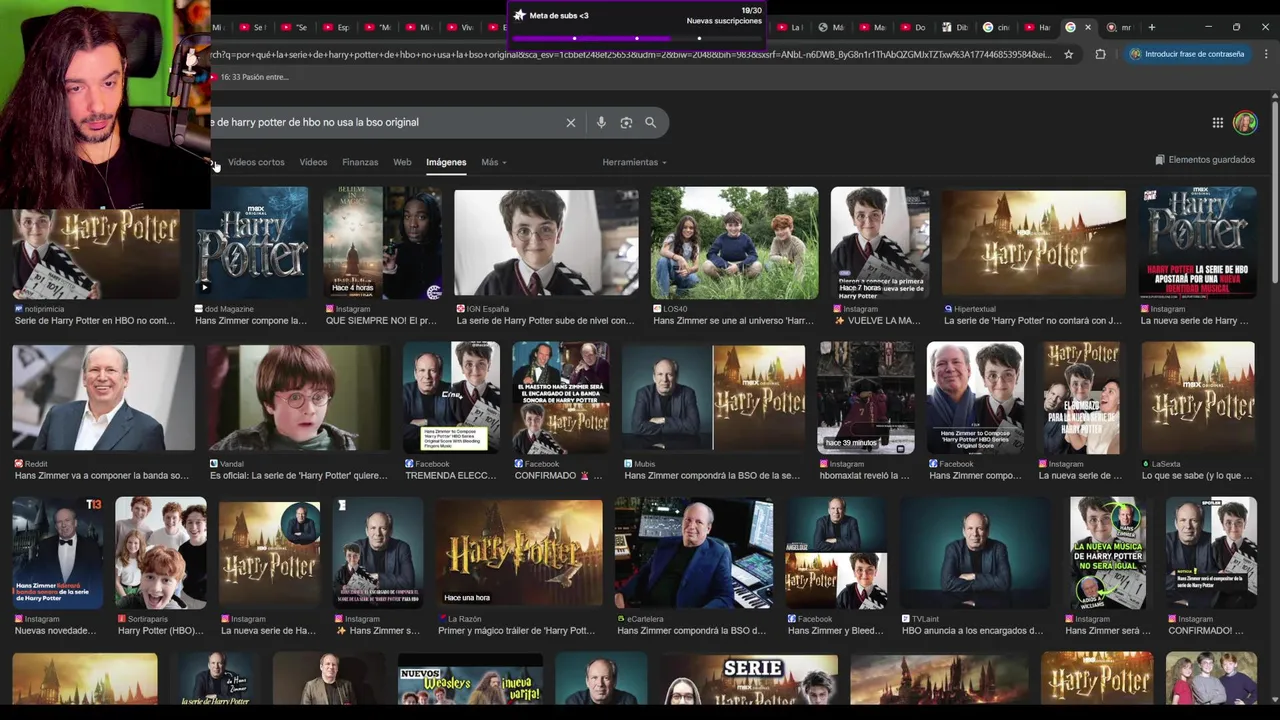Click the Sortiraparis source favicon
Screen dimensions: 1280x720
coord(122,619)
